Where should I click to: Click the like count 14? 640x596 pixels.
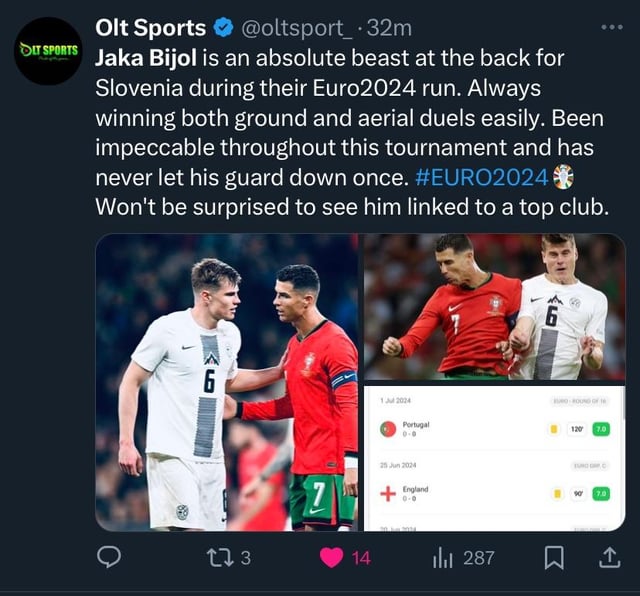pyautogui.click(x=361, y=558)
